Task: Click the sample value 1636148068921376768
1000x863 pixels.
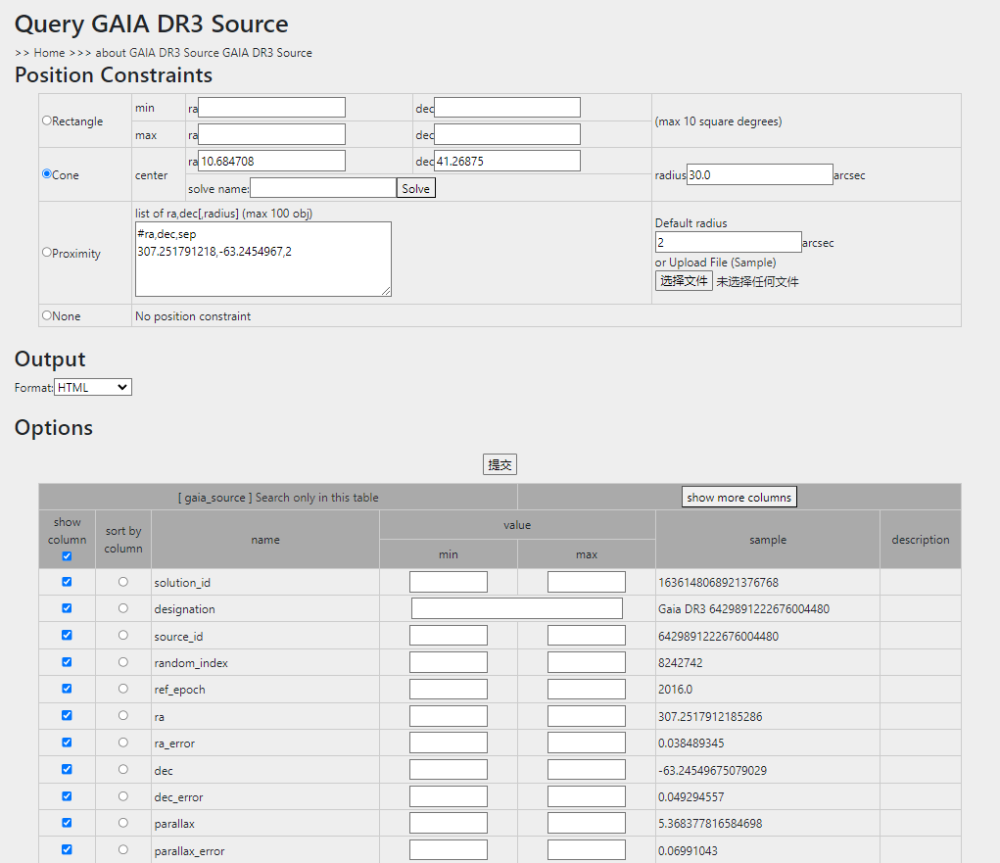Action: pos(718,582)
